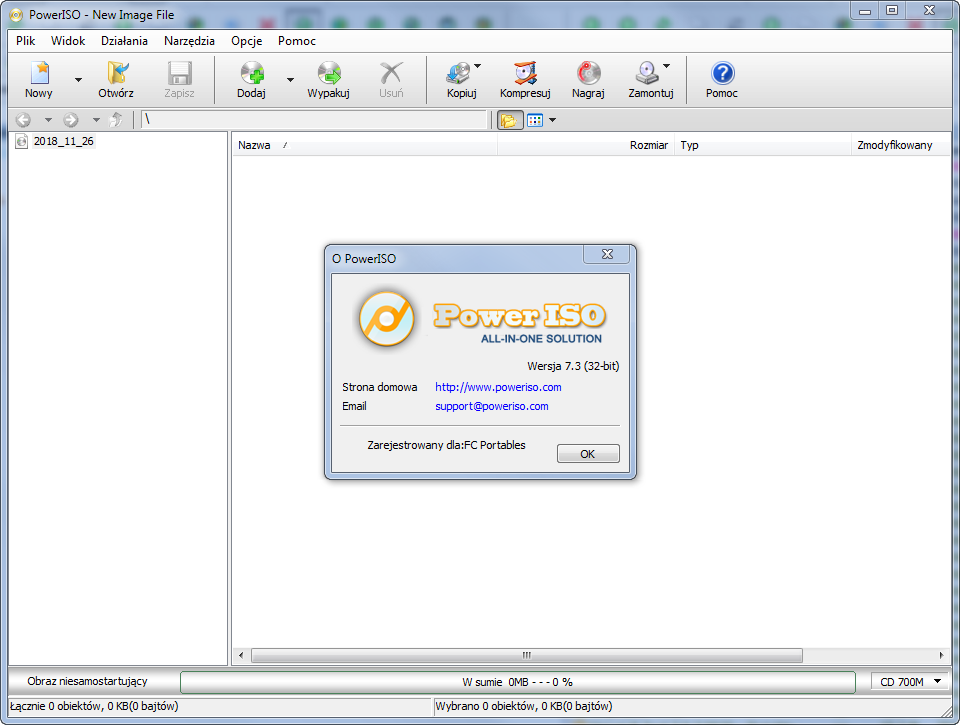Click the Wybrano 0 obiektów status text
Image resolution: width=960 pixels, height=725 pixels.
tap(523, 706)
